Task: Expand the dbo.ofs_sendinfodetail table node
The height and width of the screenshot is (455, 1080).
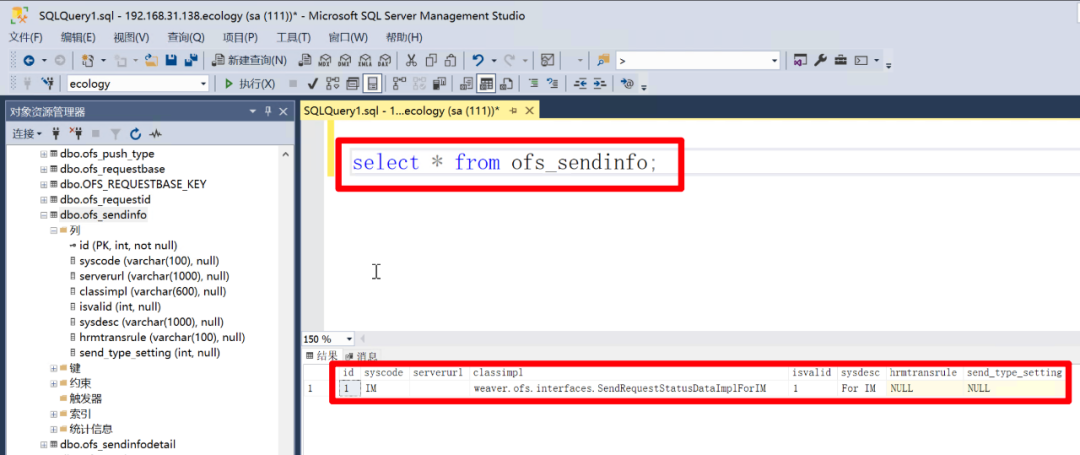Action: pyautogui.click(x=43, y=445)
